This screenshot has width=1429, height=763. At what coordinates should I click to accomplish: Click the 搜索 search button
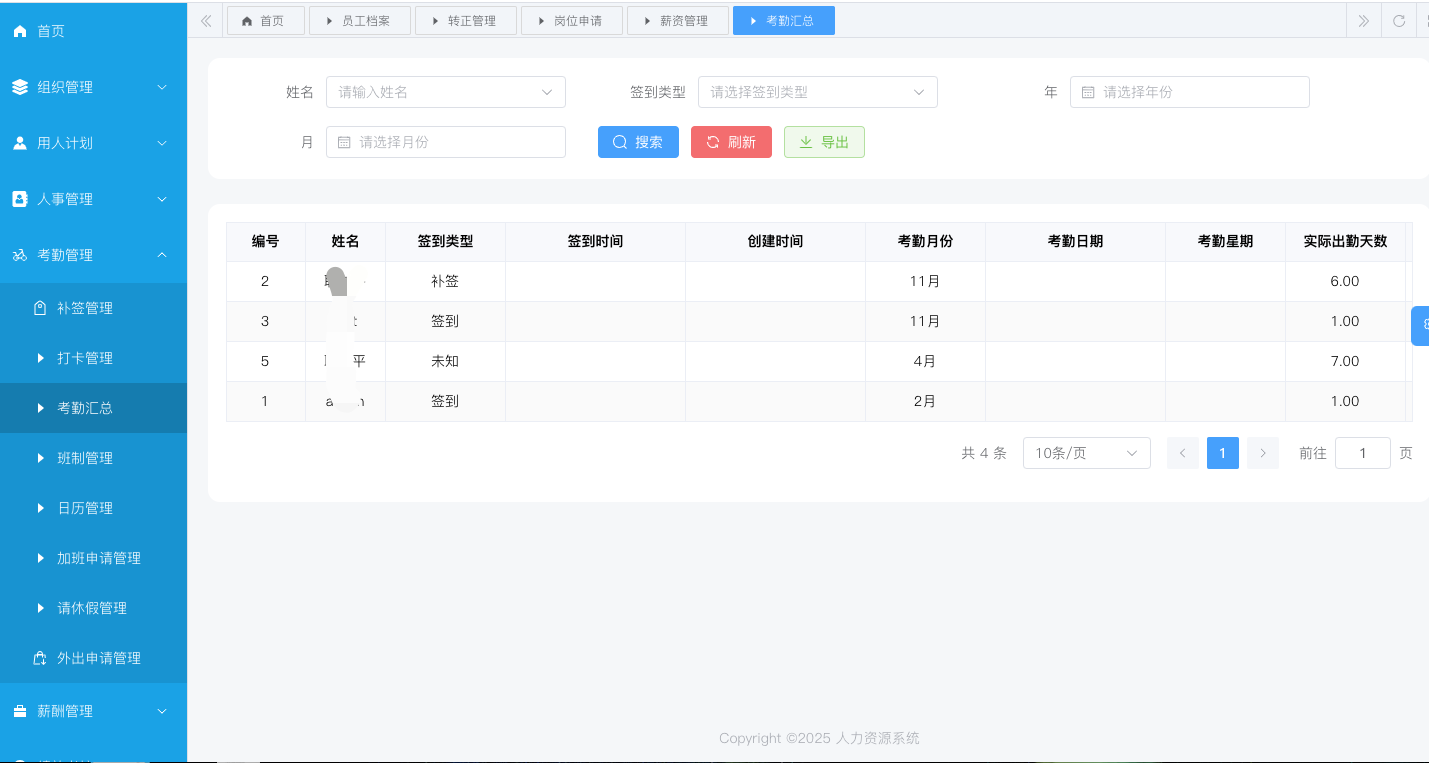click(638, 141)
